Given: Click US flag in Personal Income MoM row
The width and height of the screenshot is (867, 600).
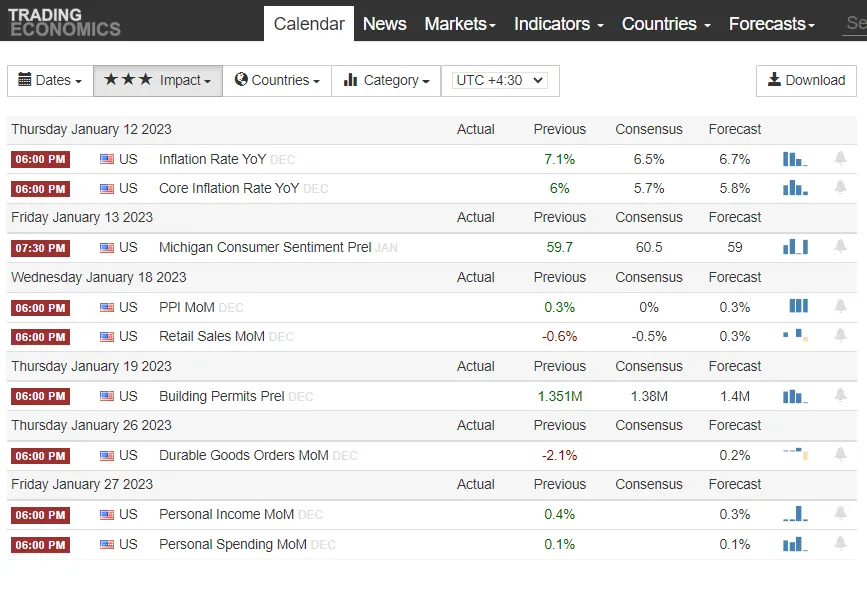Looking at the screenshot, I should 107,515.
